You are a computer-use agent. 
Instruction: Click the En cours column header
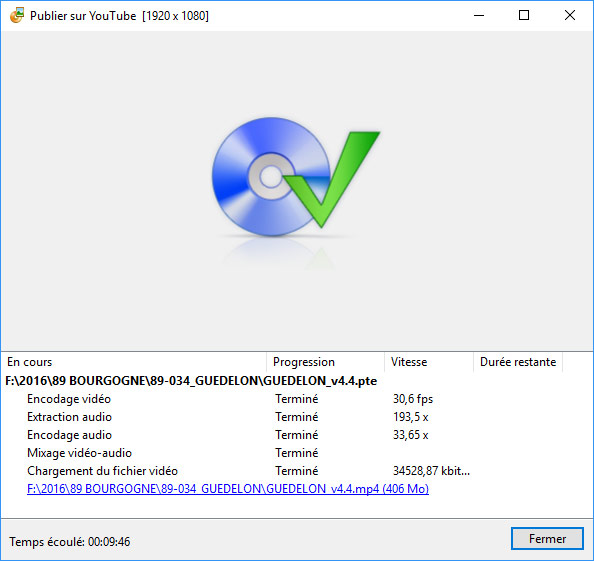[x=134, y=362]
